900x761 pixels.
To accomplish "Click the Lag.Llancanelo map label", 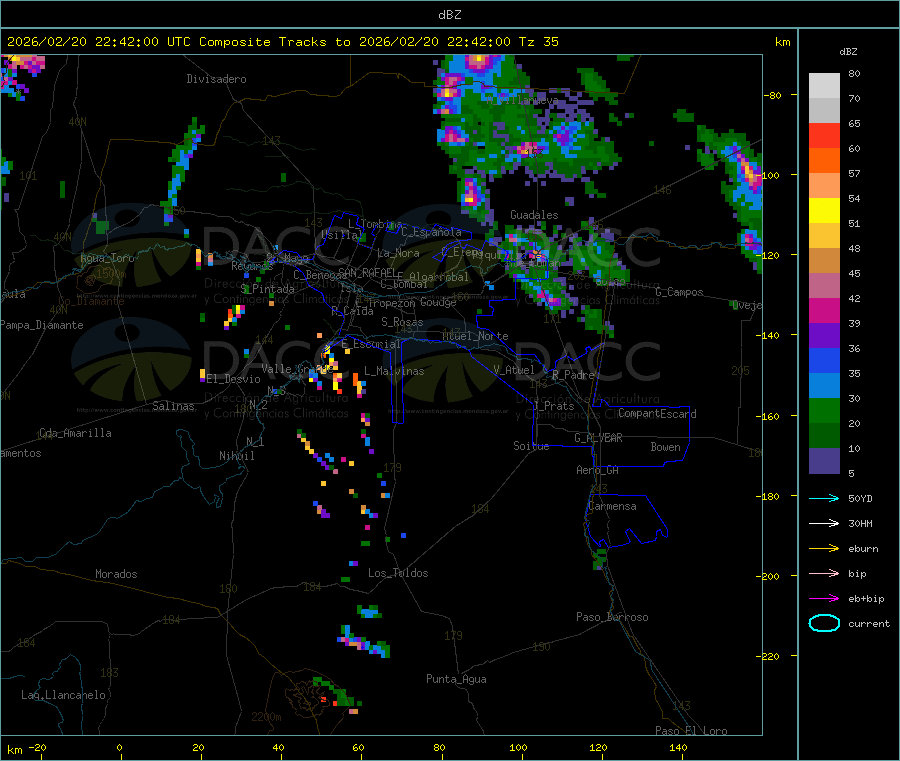I will point(63,695).
